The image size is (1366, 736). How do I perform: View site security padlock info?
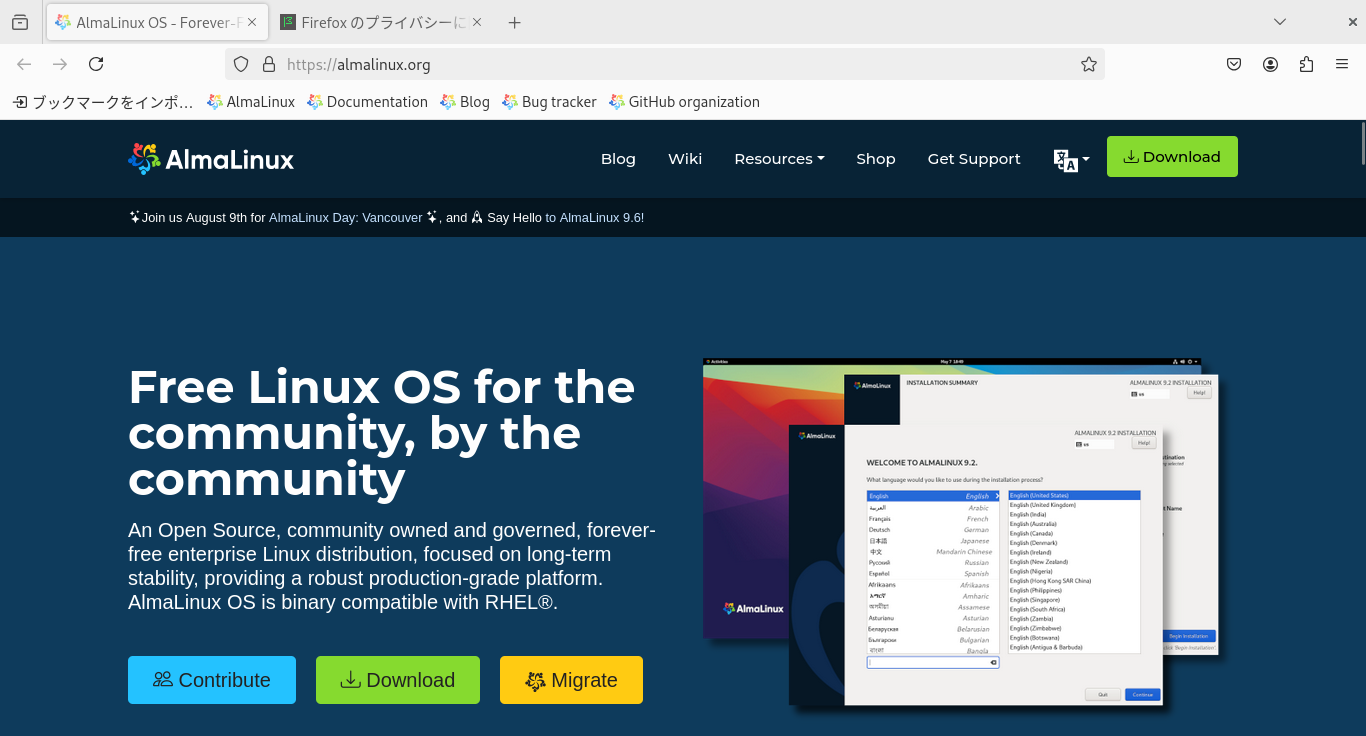coord(268,64)
